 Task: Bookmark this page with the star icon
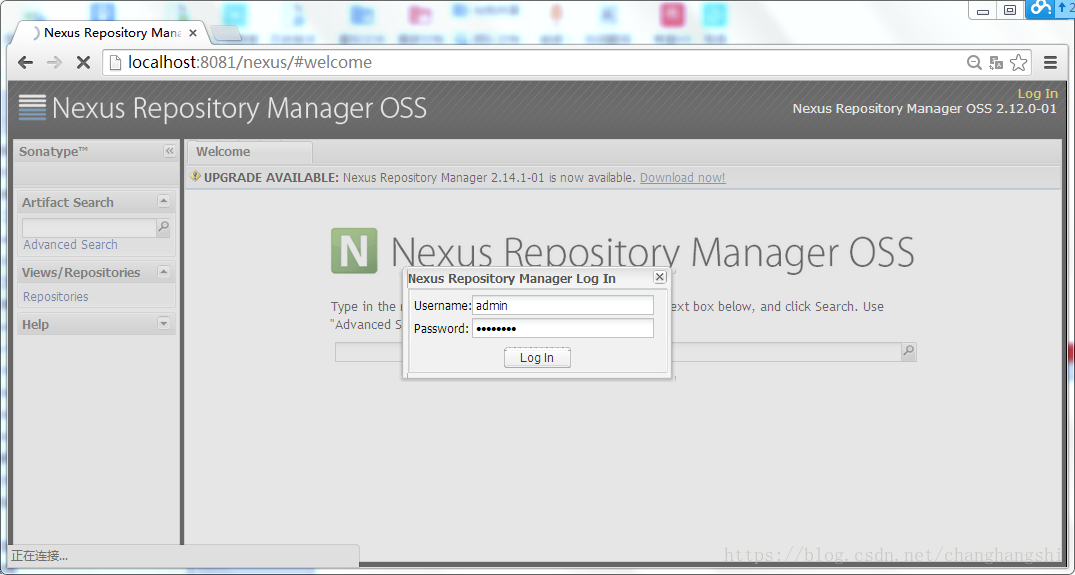tap(1019, 62)
